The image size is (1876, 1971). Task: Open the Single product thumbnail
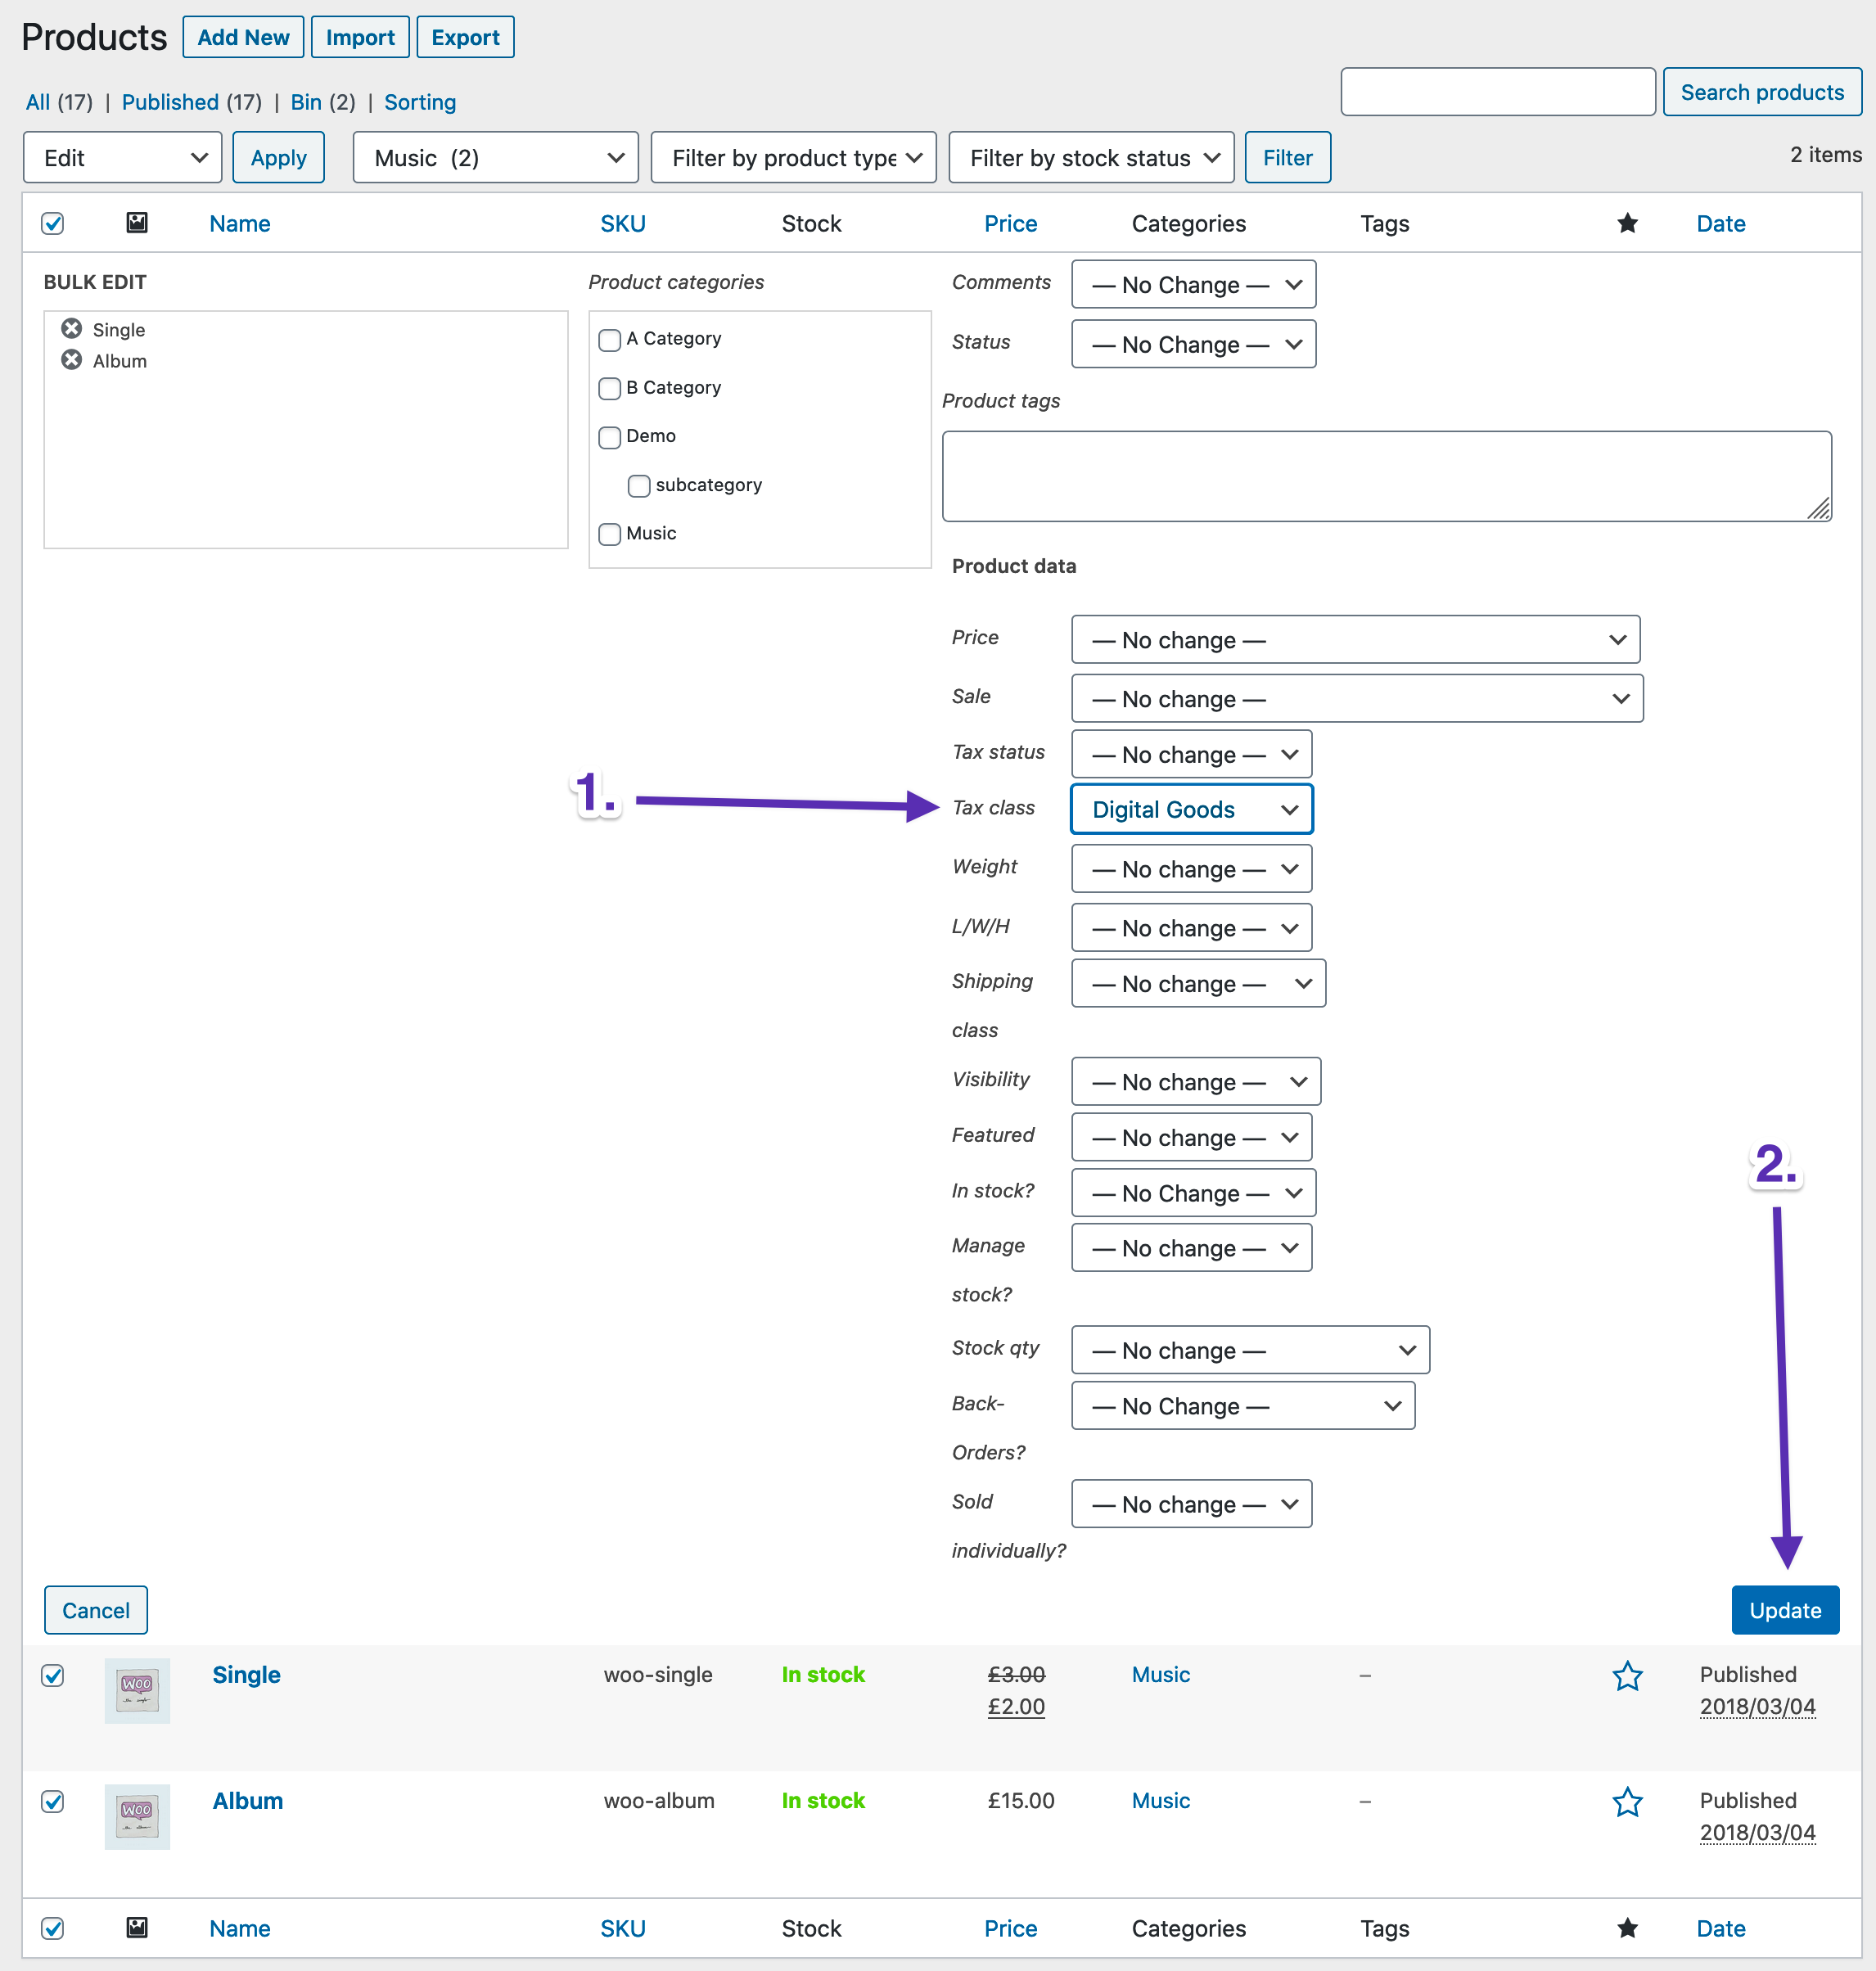[137, 1690]
